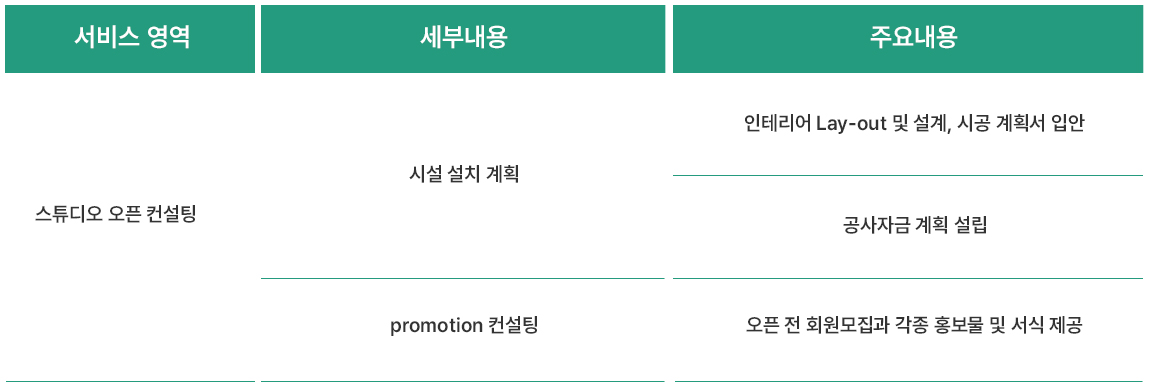
Task: Select the promotion 컨설팅 row label
Action: coord(464,326)
